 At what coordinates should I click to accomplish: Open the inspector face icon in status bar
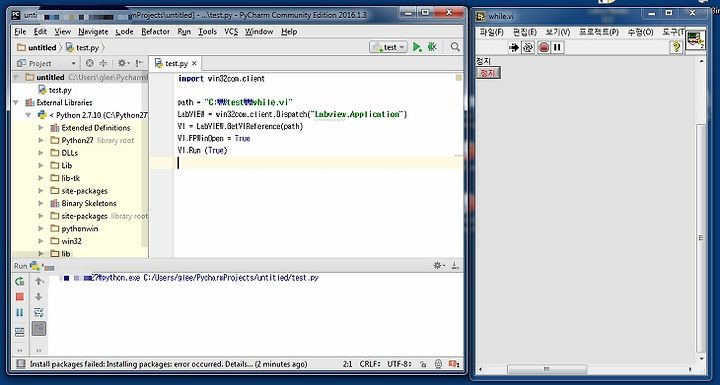[439, 364]
